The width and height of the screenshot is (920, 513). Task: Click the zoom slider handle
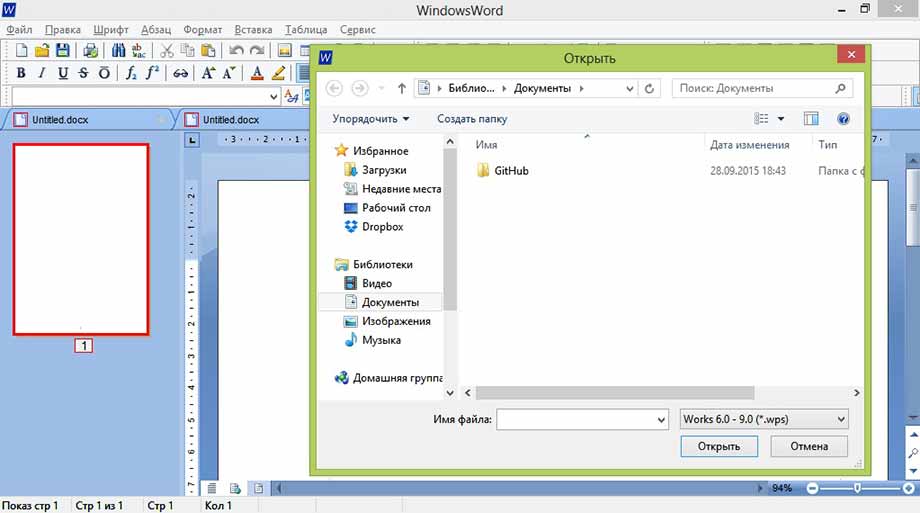click(857, 488)
